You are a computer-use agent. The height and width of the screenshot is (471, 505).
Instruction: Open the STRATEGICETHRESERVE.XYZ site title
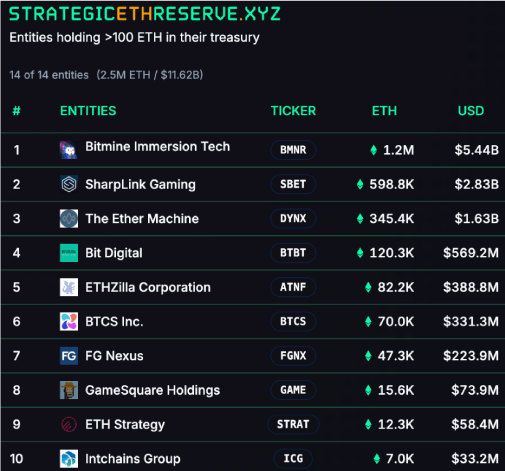145,14
